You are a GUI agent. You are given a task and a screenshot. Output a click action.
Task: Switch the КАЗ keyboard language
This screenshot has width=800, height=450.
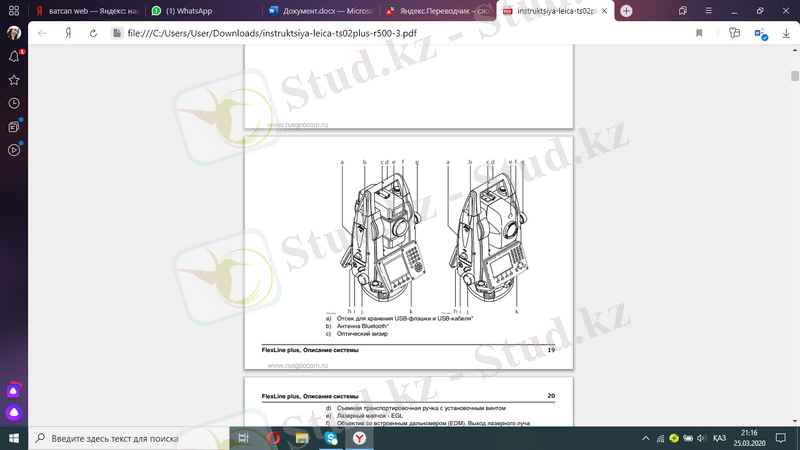pos(719,438)
